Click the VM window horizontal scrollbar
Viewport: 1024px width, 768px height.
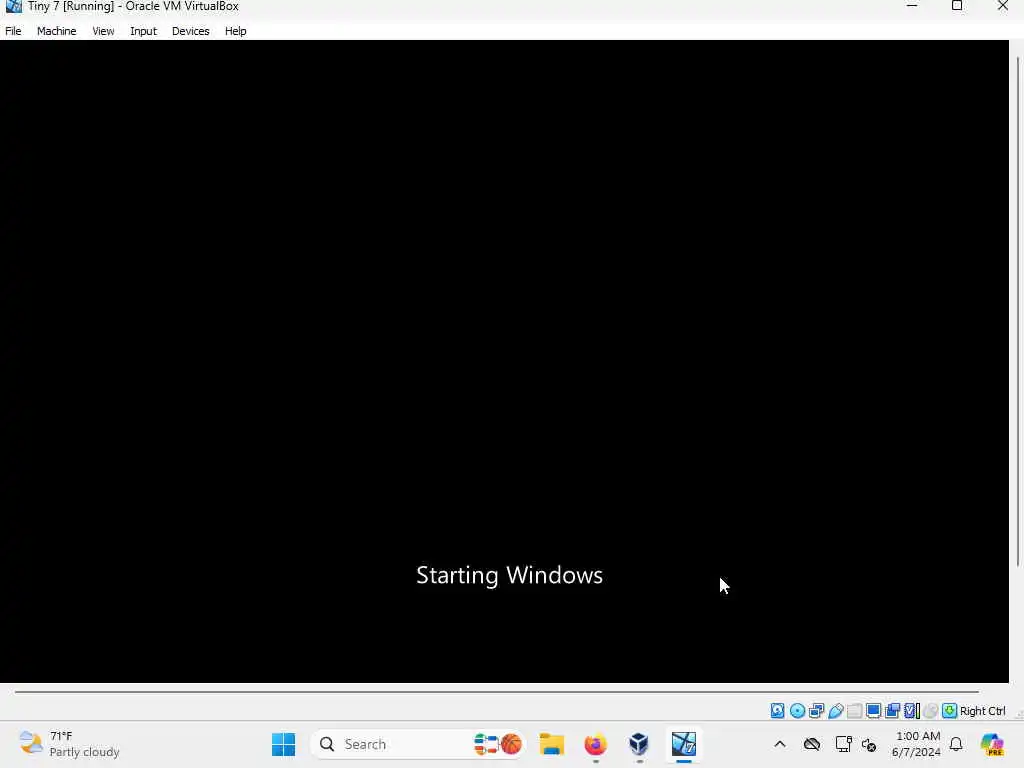click(496, 691)
